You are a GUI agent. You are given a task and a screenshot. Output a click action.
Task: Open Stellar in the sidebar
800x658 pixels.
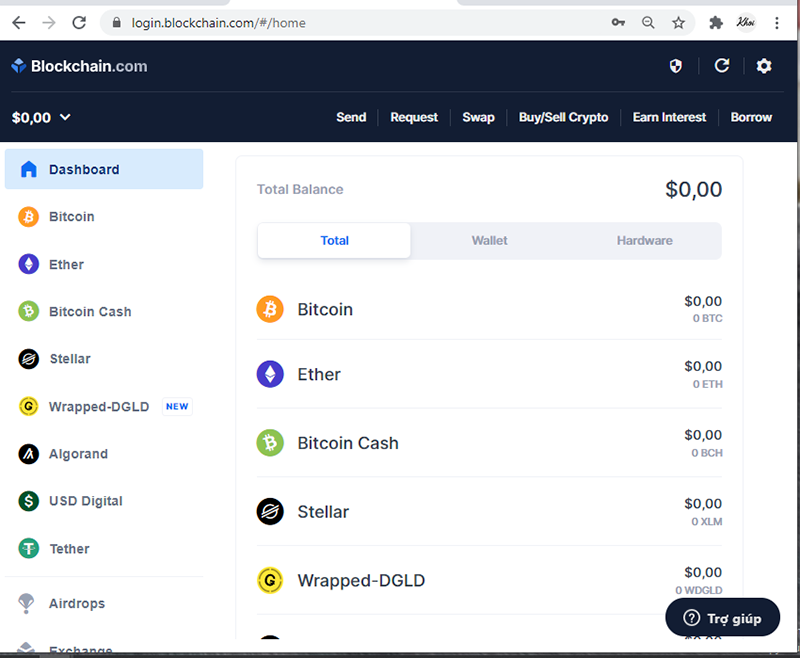tap(70, 359)
